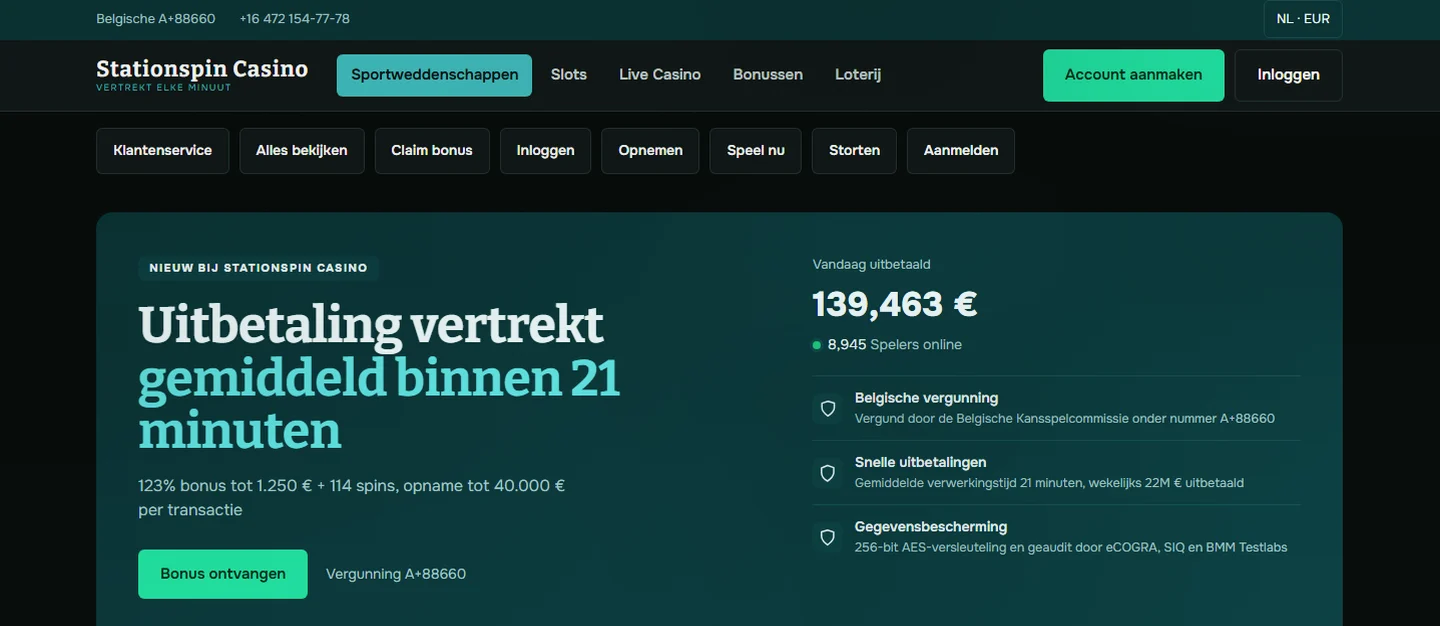This screenshot has height=626, width=1440.
Task: Open the NL · EUR language selector
Action: click(1303, 19)
